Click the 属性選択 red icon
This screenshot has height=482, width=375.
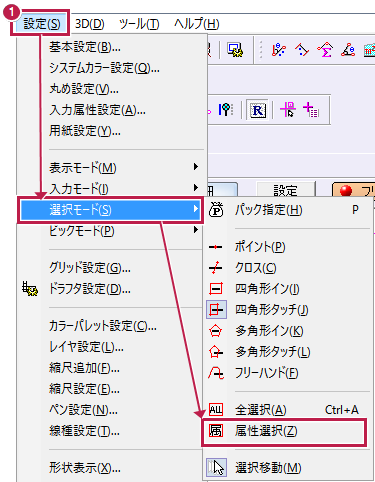tap(216, 431)
